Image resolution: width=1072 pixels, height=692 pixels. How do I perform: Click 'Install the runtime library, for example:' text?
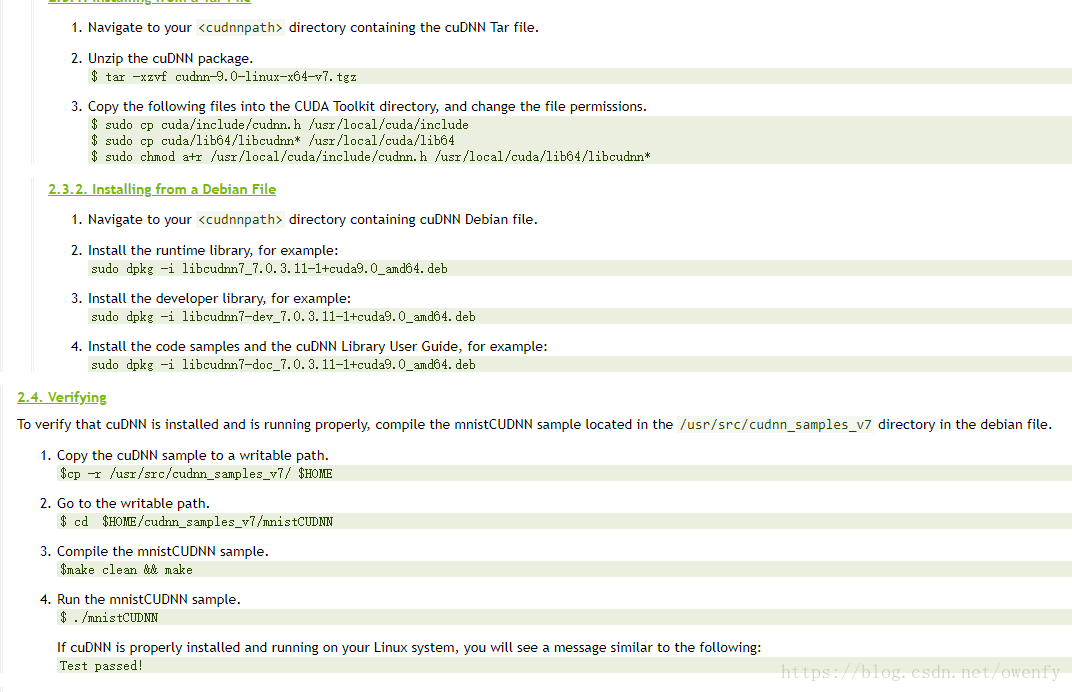click(x=213, y=250)
